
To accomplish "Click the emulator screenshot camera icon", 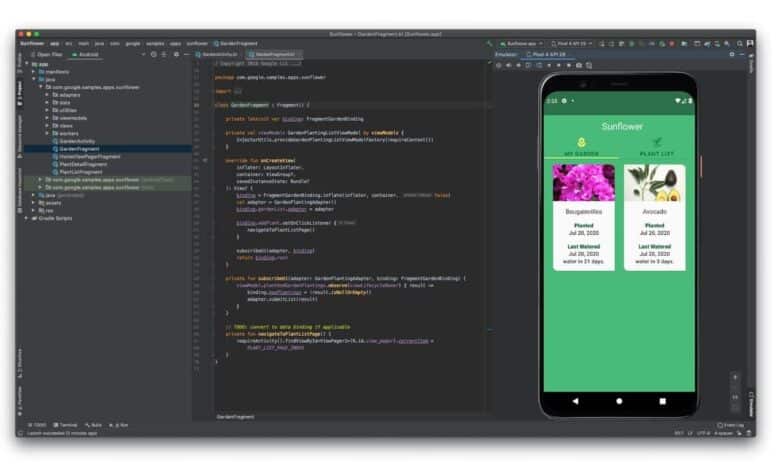I will tap(578, 65).
